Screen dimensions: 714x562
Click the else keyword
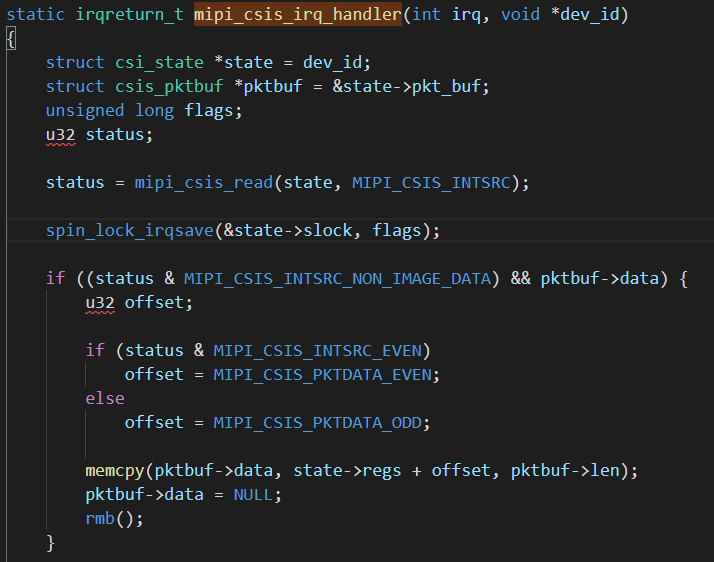105,398
